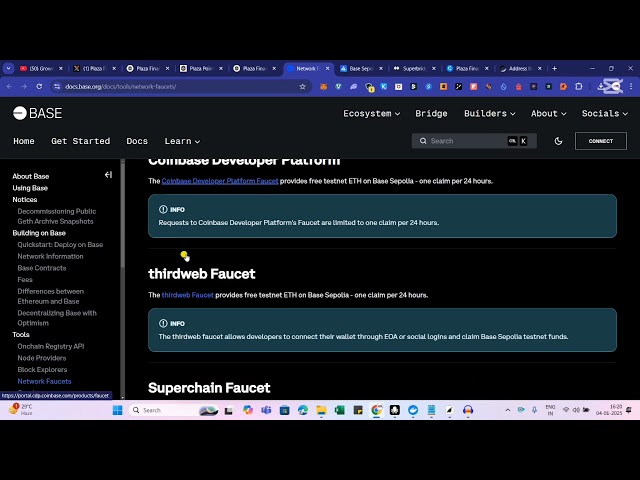640x480 pixels.
Task: Show hidden system tray icons
Action: coord(508,410)
